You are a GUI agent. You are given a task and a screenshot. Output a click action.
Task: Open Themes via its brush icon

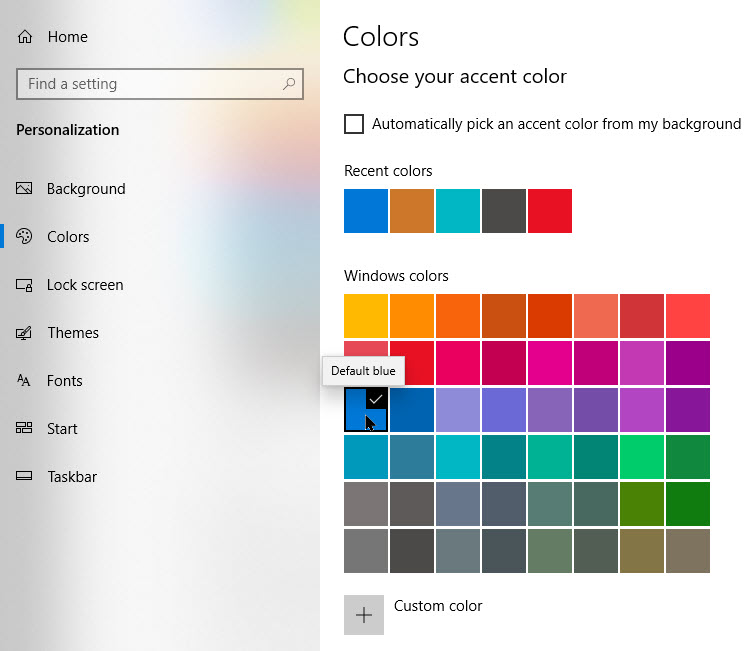click(25, 333)
